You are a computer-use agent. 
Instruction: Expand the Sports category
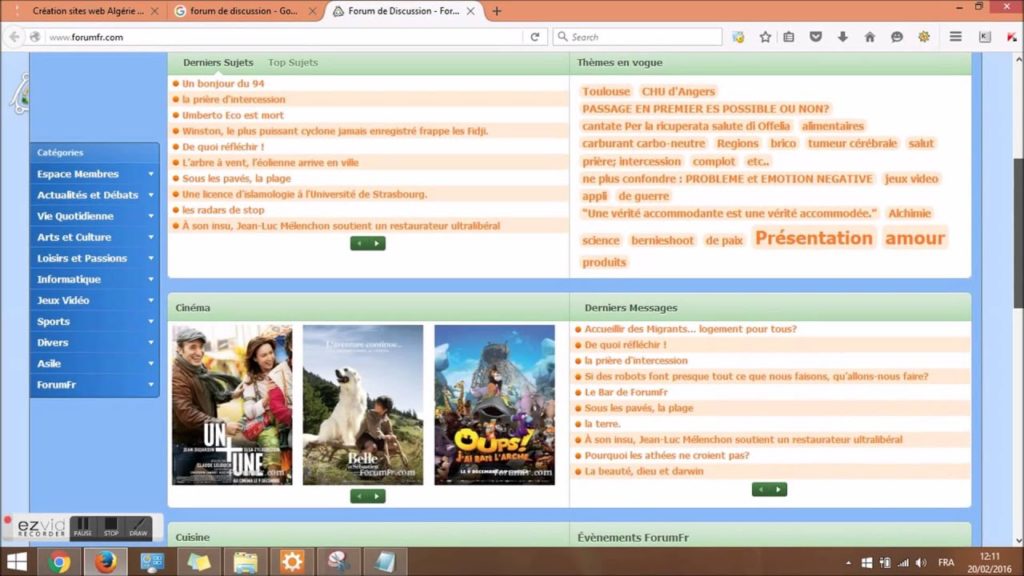tap(95, 321)
